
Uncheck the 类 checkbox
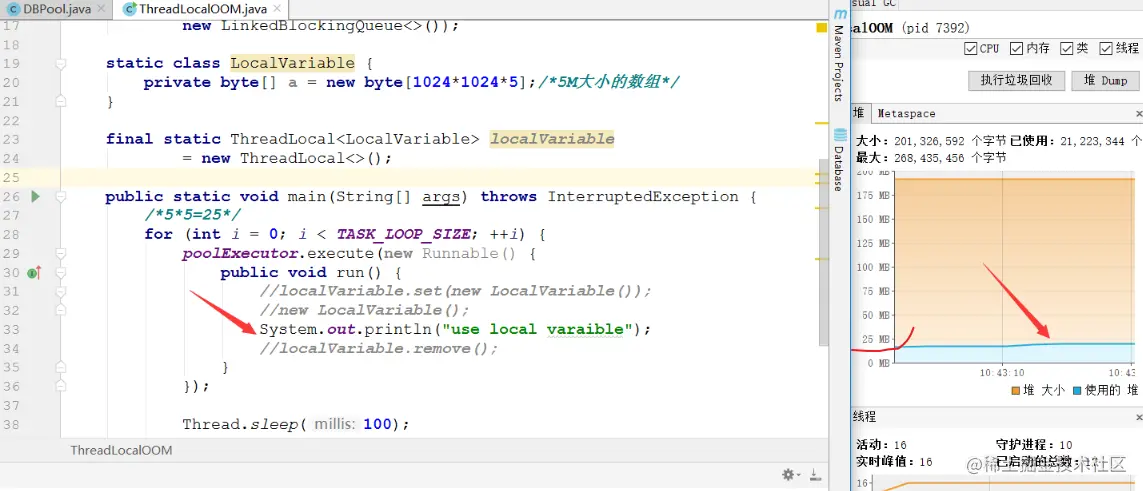[1066, 49]
